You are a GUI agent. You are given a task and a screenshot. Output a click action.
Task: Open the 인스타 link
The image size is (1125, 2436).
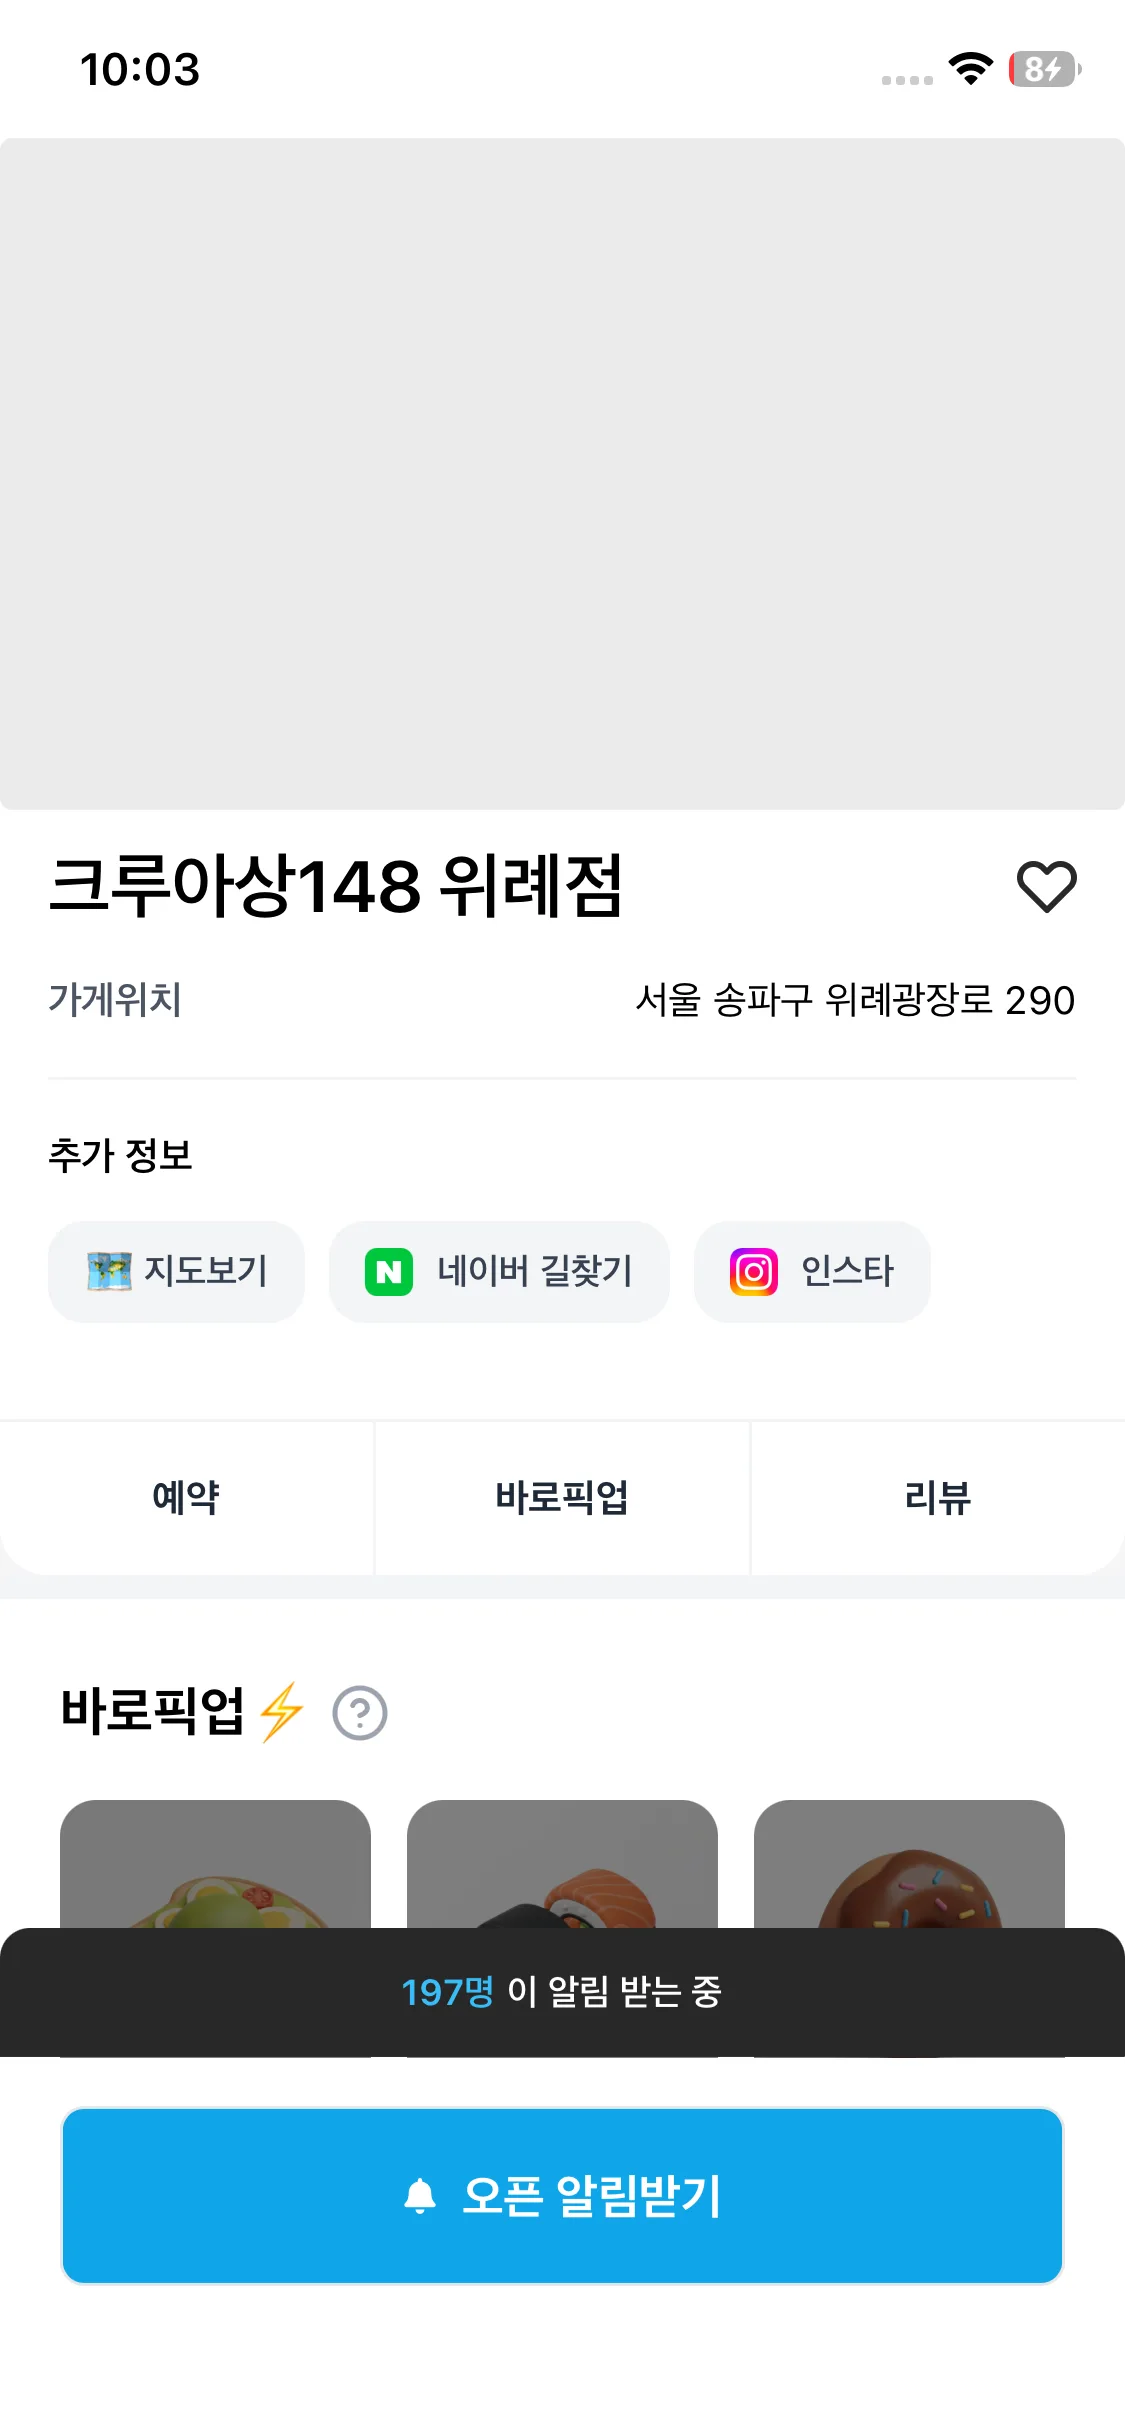[812, 1271]
